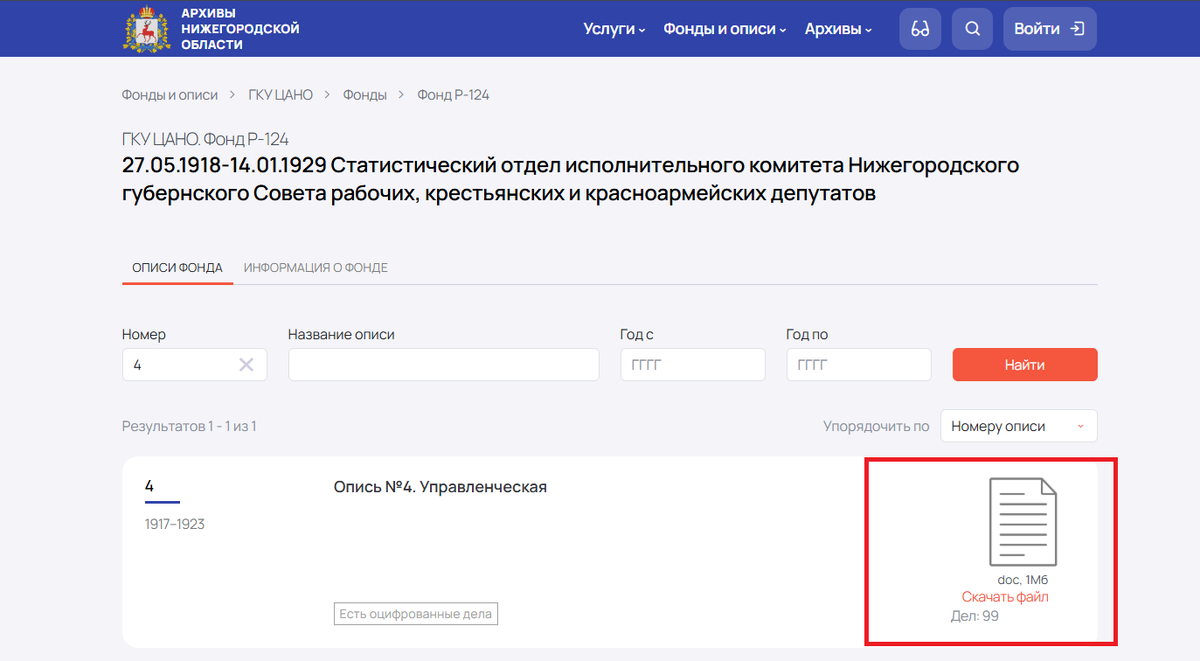Click the Есть оцифрованные дела label
This screenshot has height=661, width=1200.
coord(415,613)
